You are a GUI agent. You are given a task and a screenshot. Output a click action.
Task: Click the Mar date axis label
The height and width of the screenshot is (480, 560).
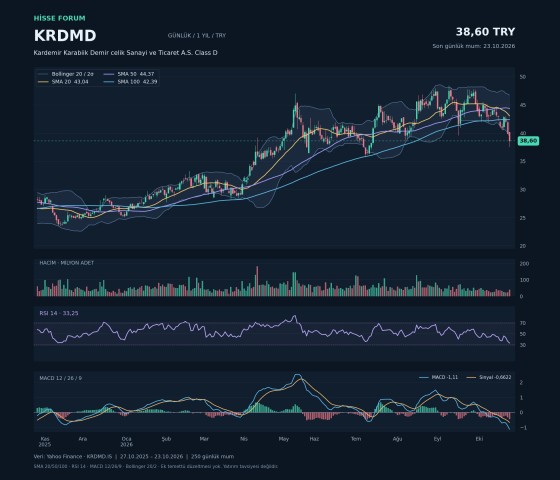click(x=204, y=439)
